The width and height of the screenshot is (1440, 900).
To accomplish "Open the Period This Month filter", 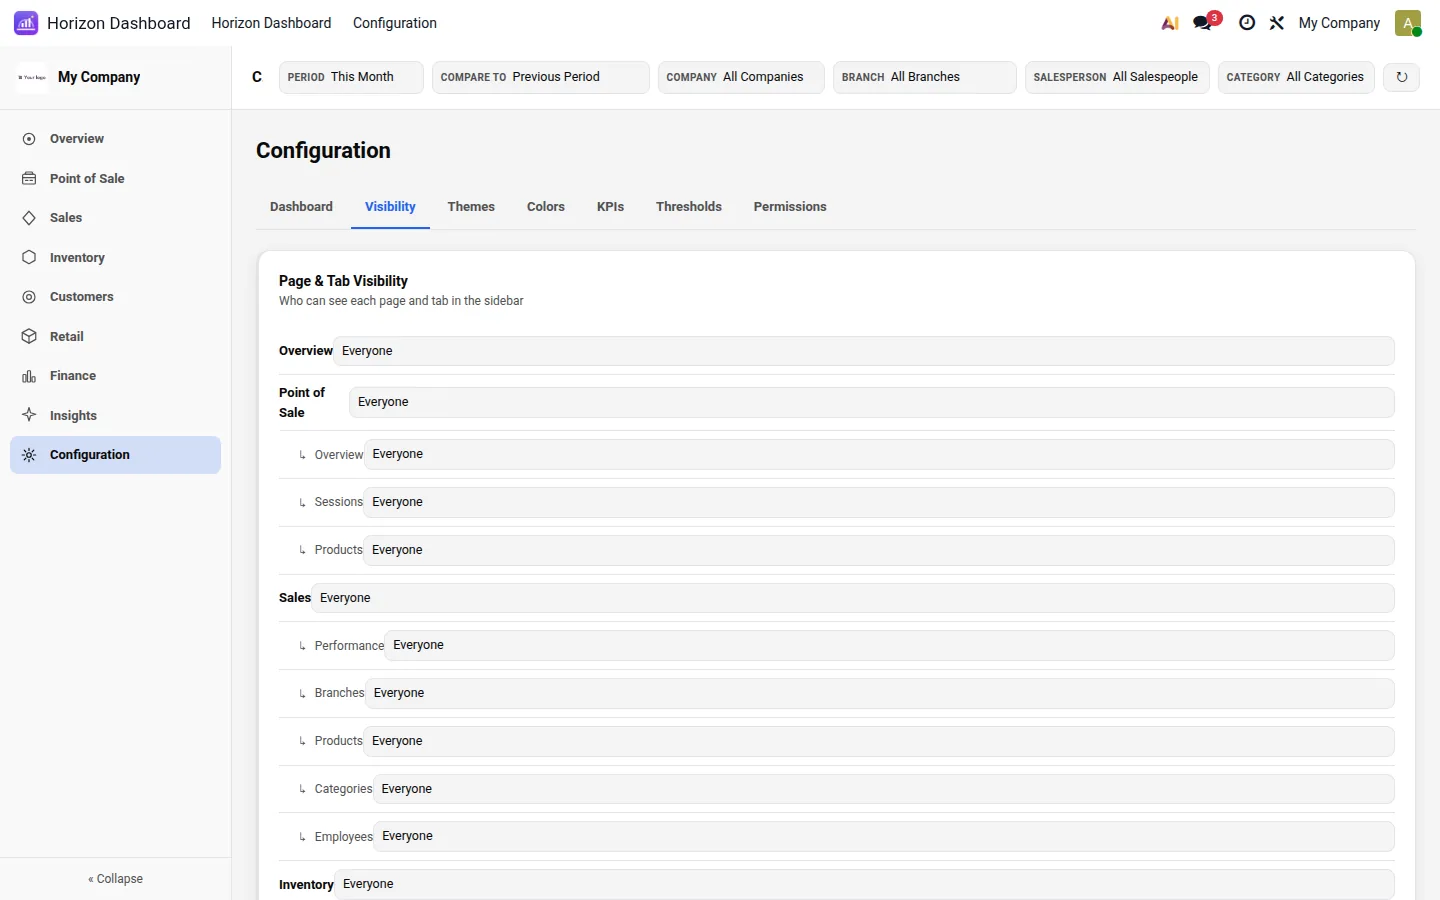I will point(351,77).
